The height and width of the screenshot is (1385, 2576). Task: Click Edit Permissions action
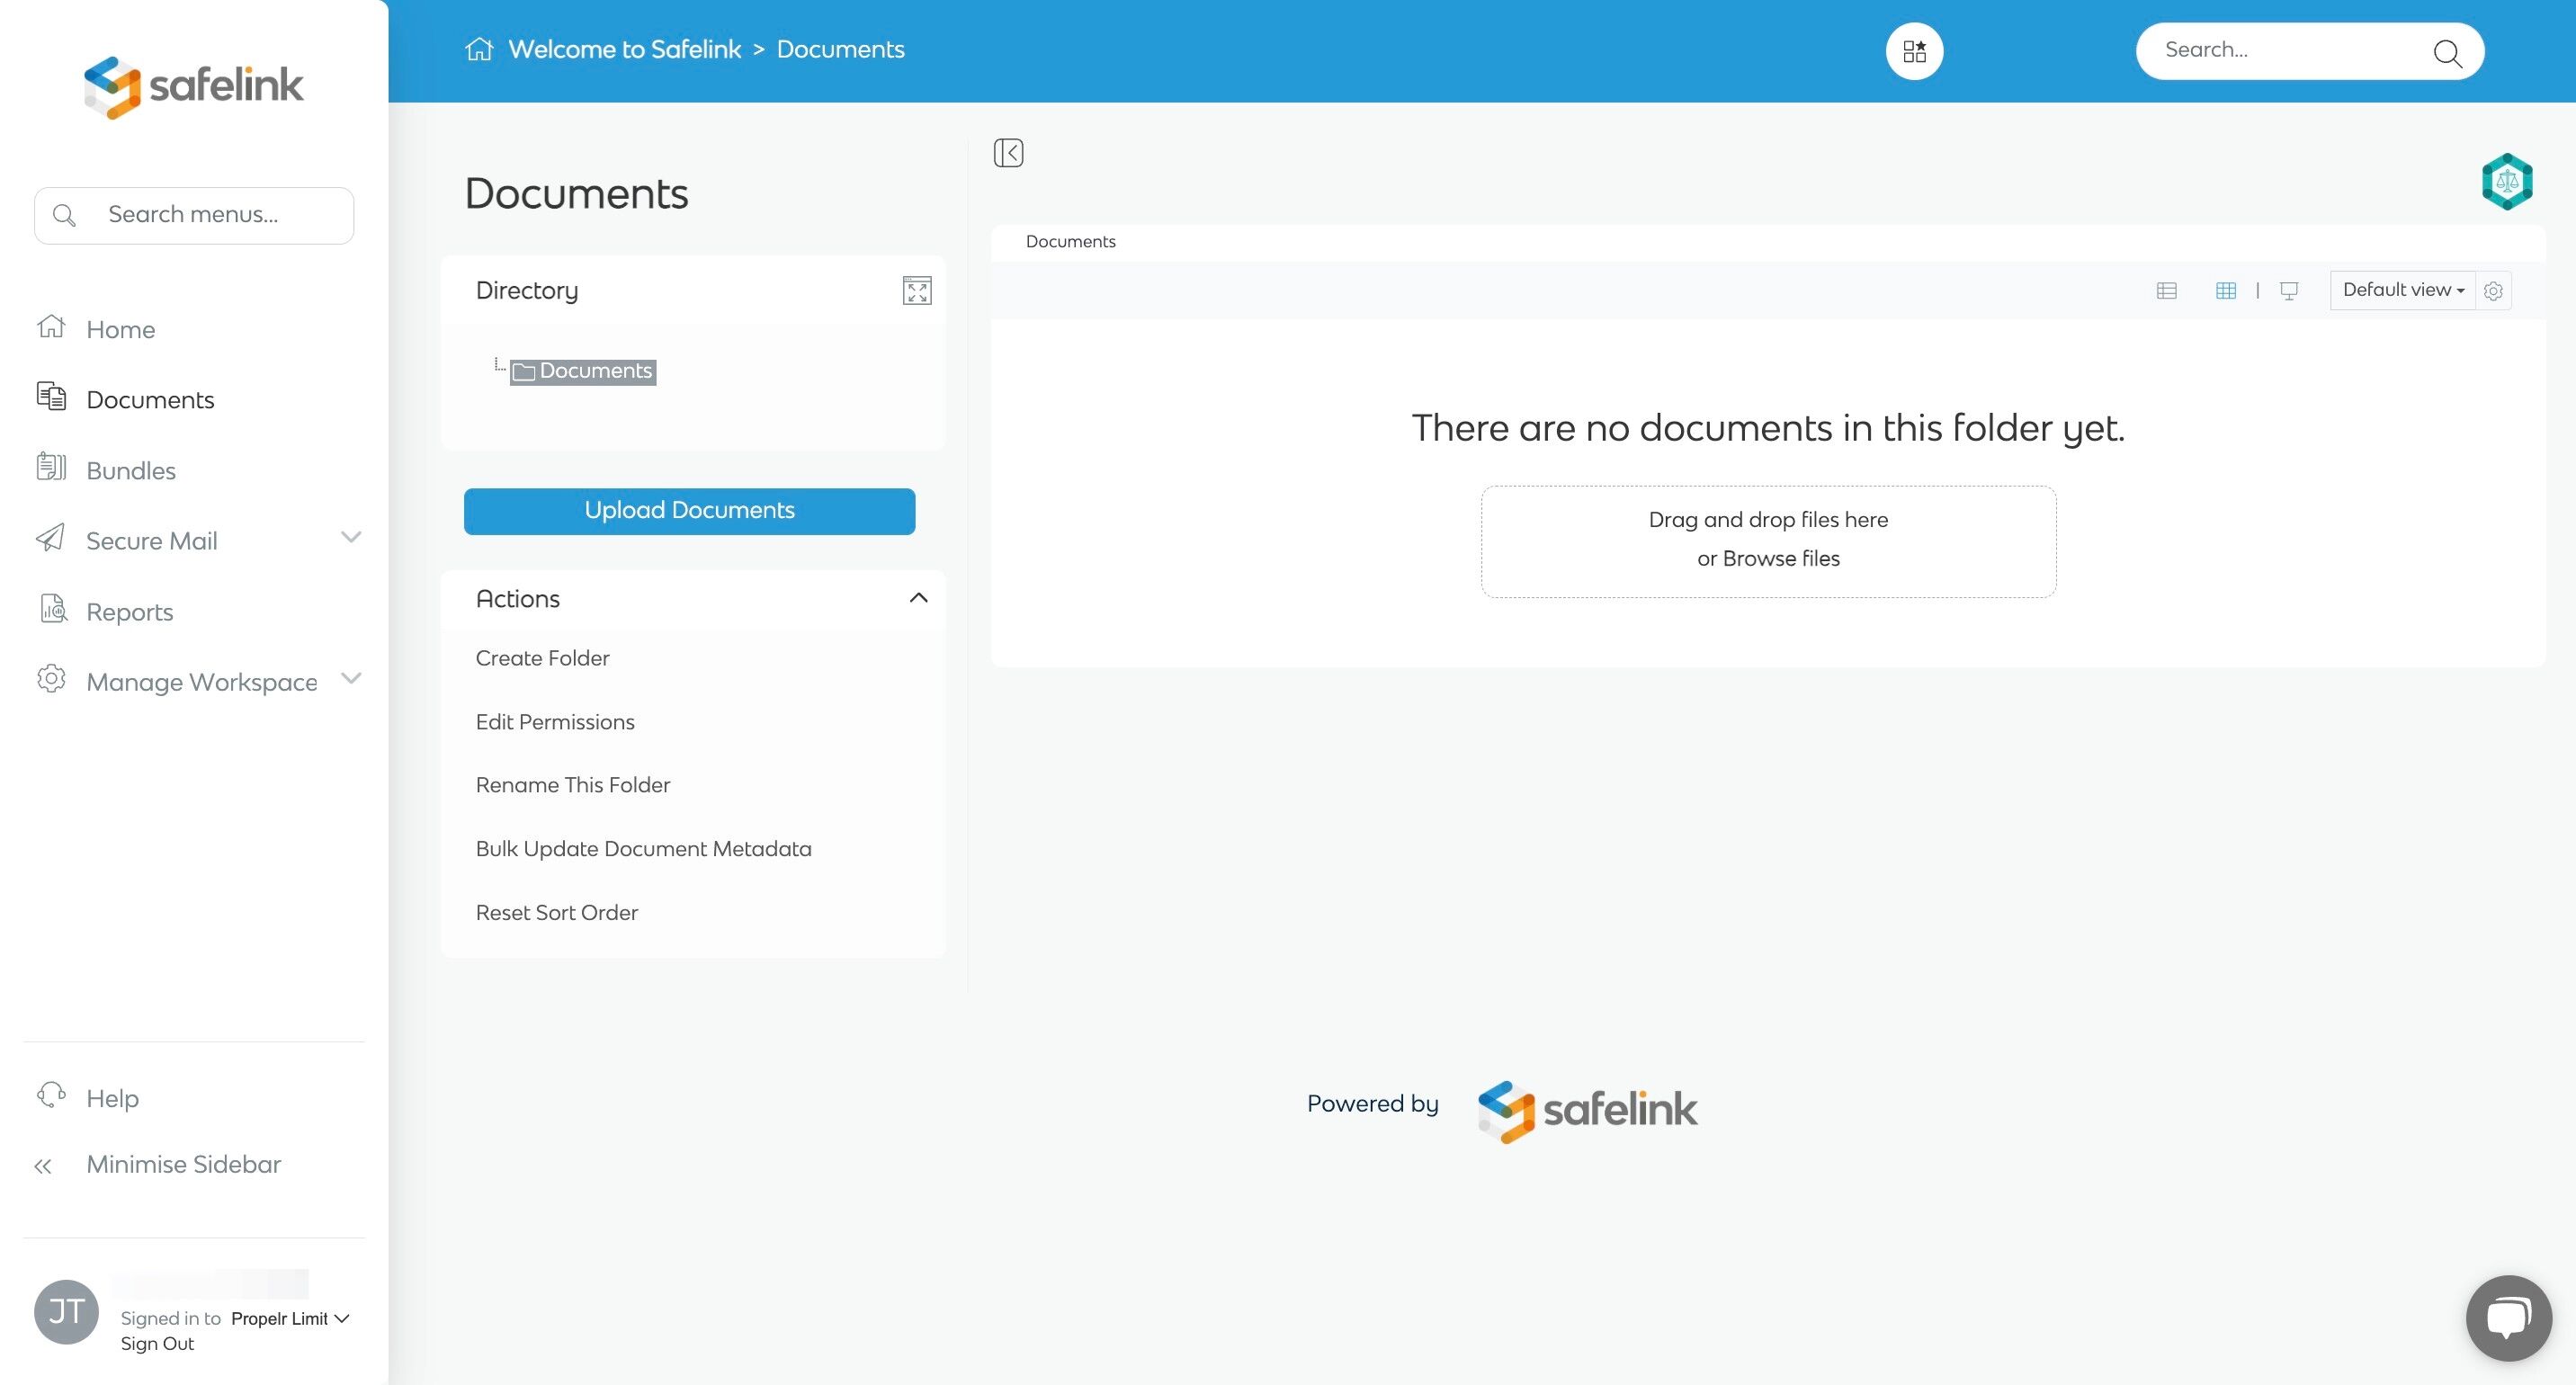tap(555, 722)
